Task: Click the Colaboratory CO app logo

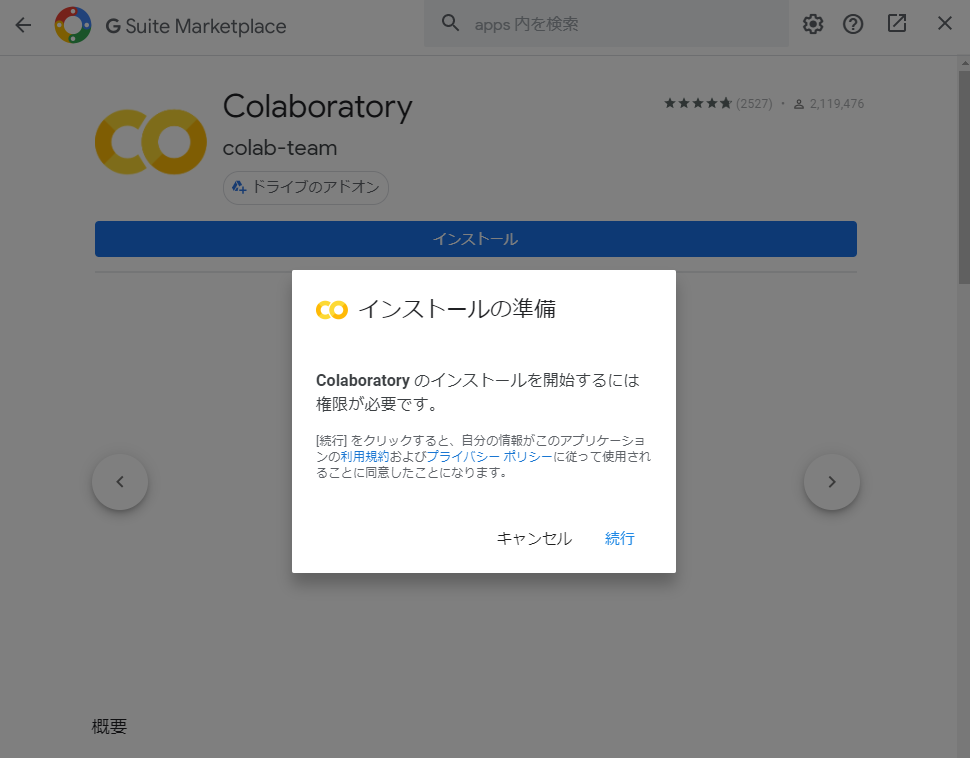Action: pos(150,141)
